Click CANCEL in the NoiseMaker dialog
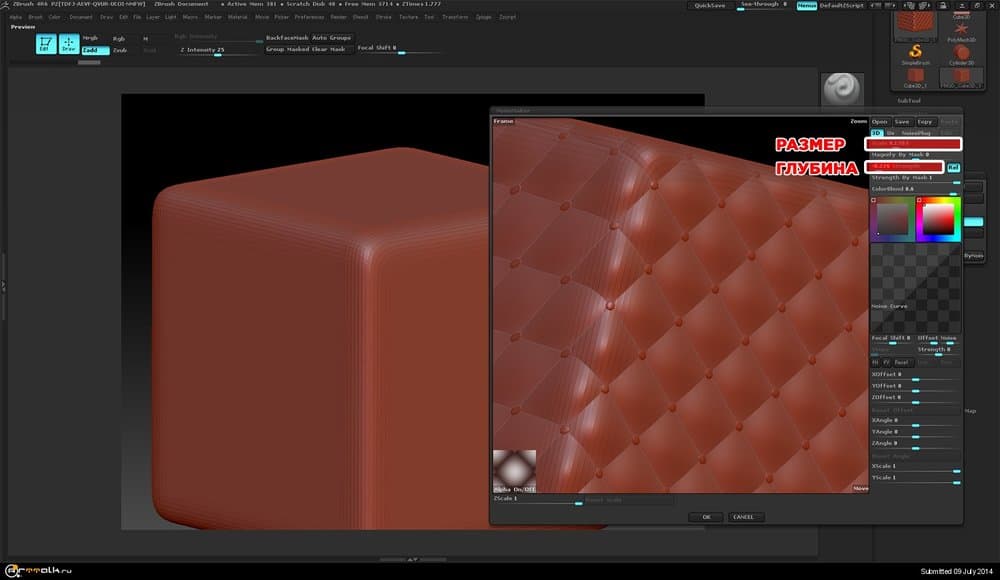1000x580 pixels. tap(743, 517)
